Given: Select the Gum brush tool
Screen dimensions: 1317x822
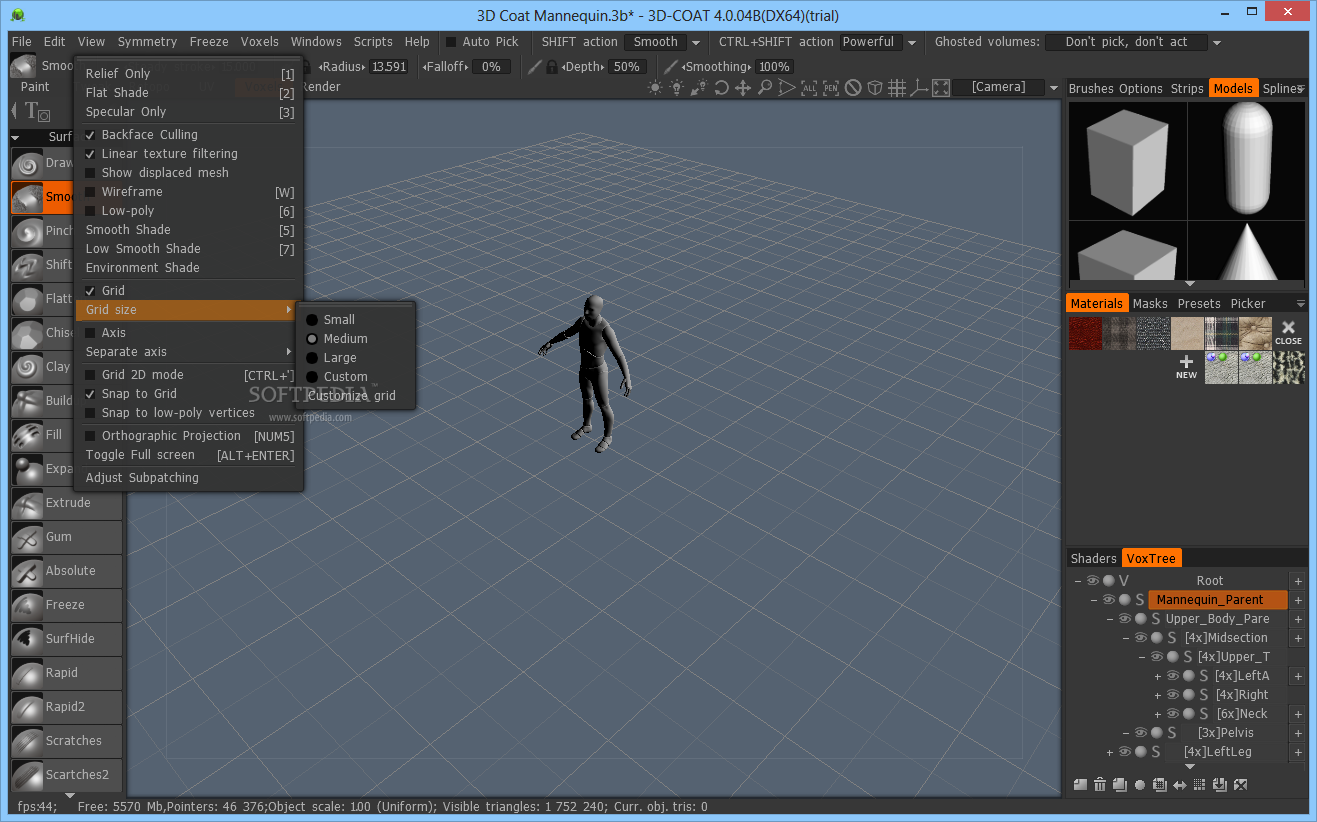Looking at the screenshot, I should tap(67, 537).
